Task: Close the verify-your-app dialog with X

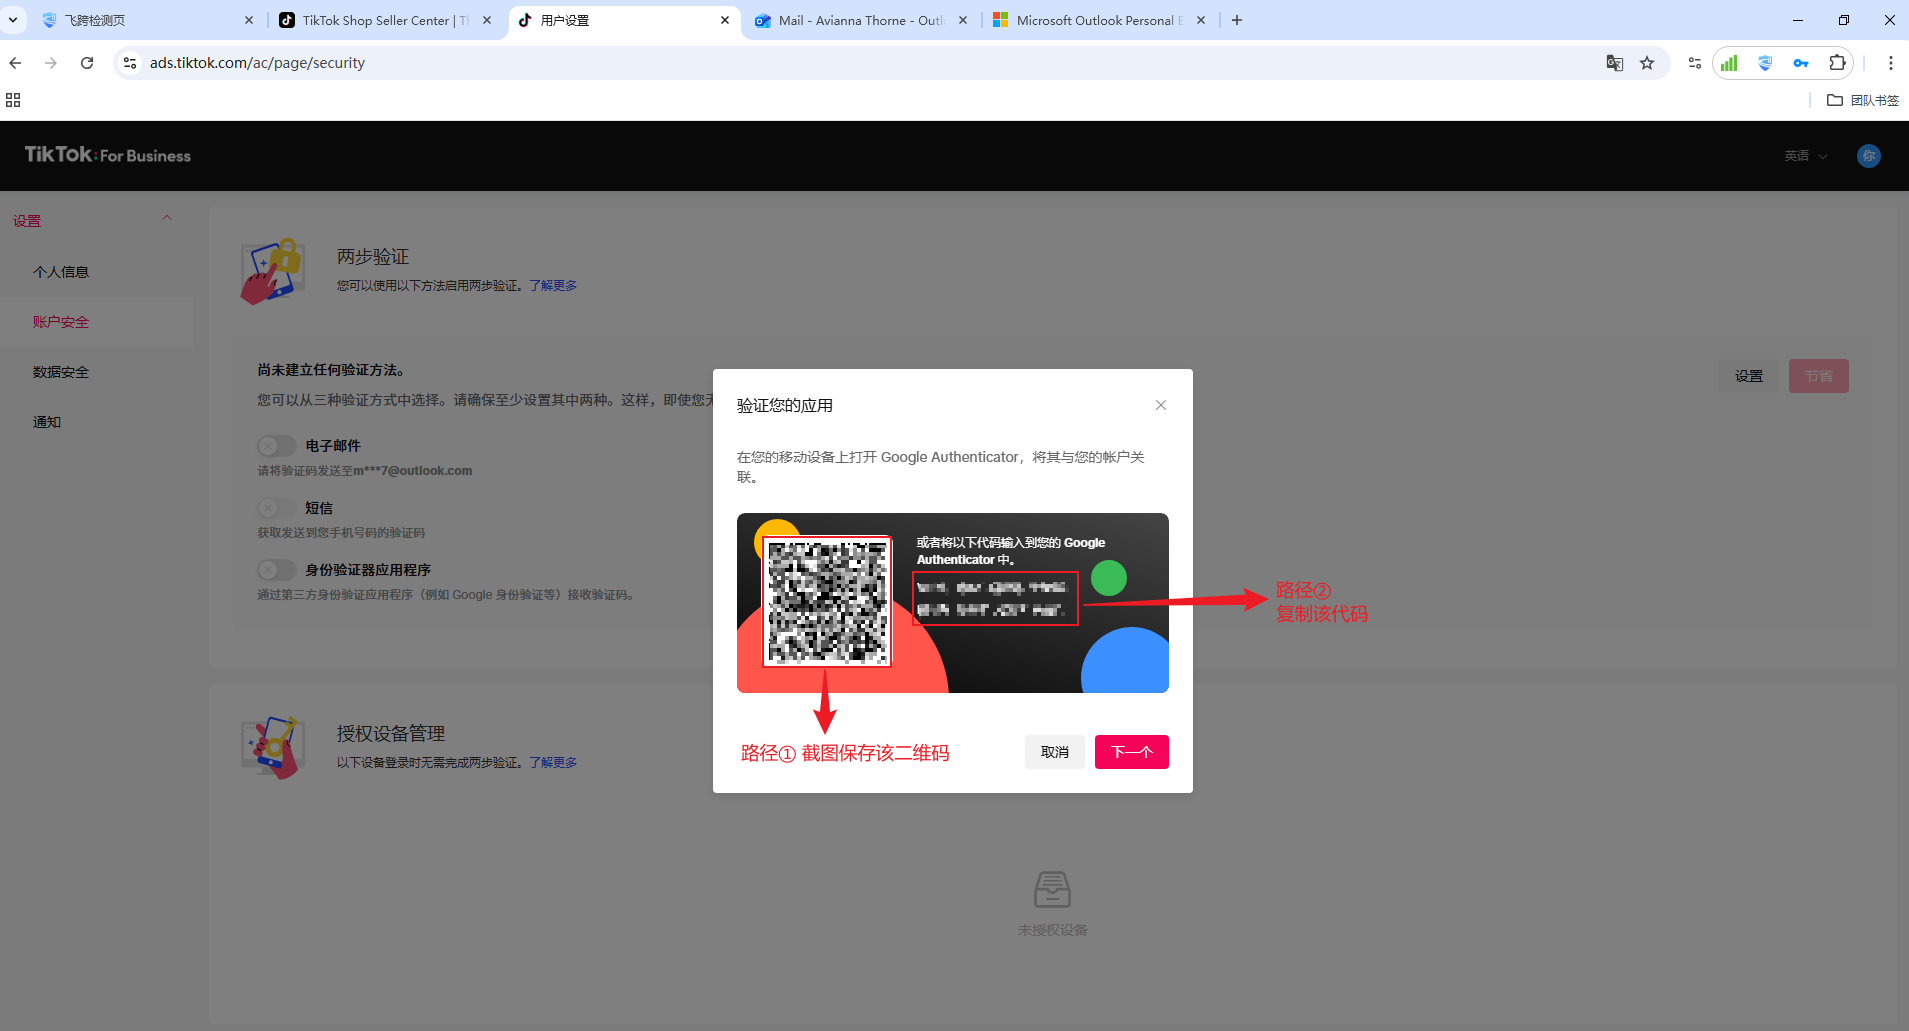Action: pos(1161,405)
